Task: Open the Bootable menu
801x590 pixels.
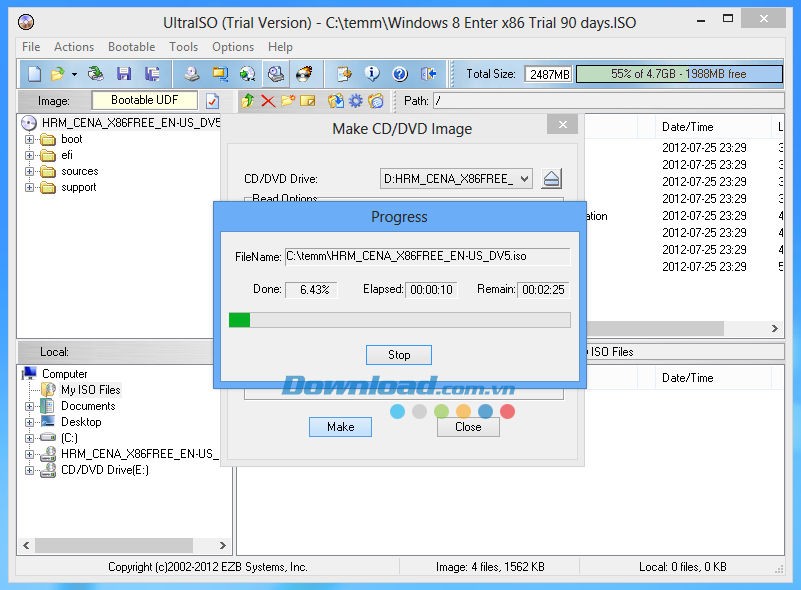Action: 131,47
